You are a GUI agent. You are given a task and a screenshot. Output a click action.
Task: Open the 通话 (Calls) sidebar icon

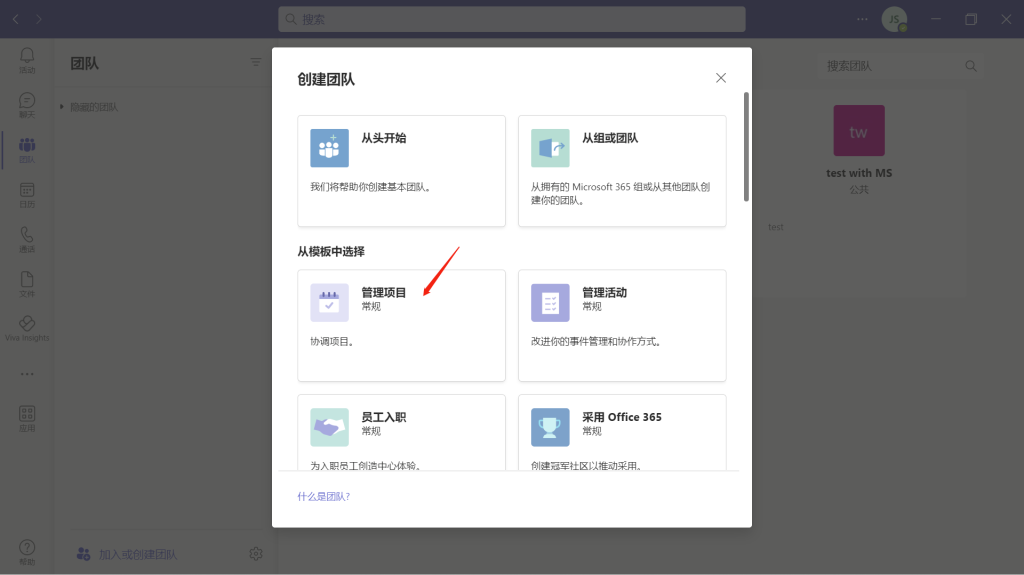(27, 239)
